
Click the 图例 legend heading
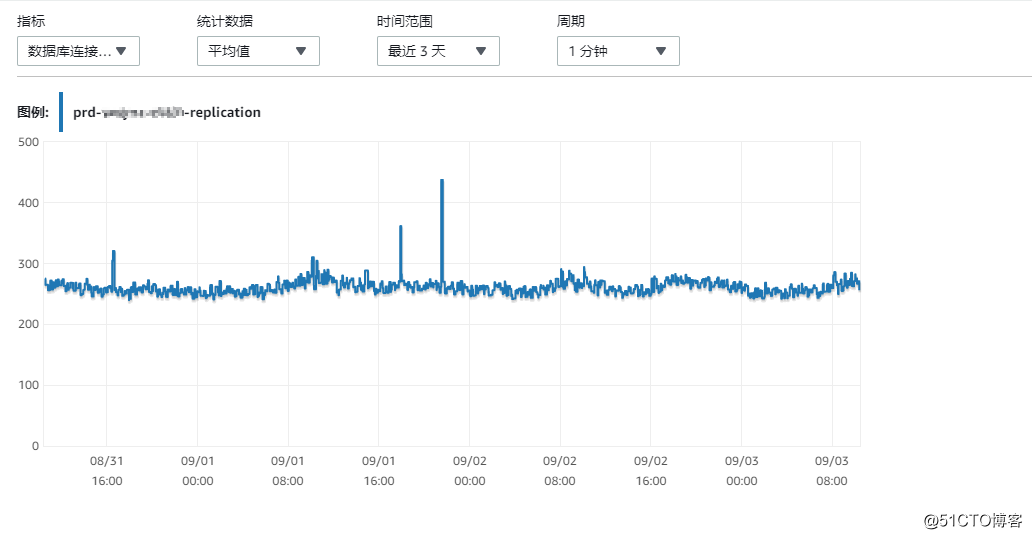point(33,113)
